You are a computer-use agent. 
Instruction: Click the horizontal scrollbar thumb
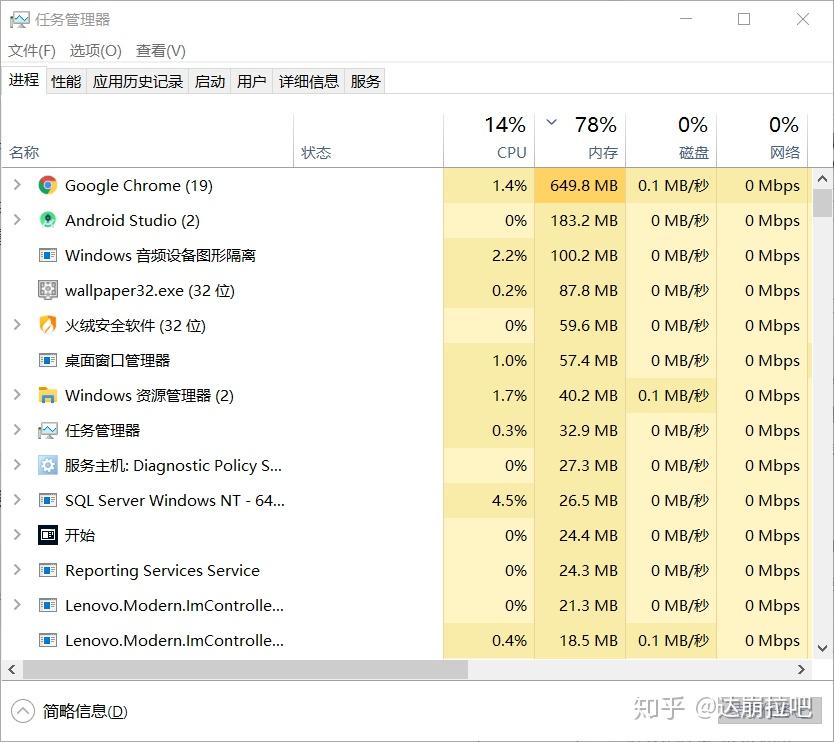[245, 670]
